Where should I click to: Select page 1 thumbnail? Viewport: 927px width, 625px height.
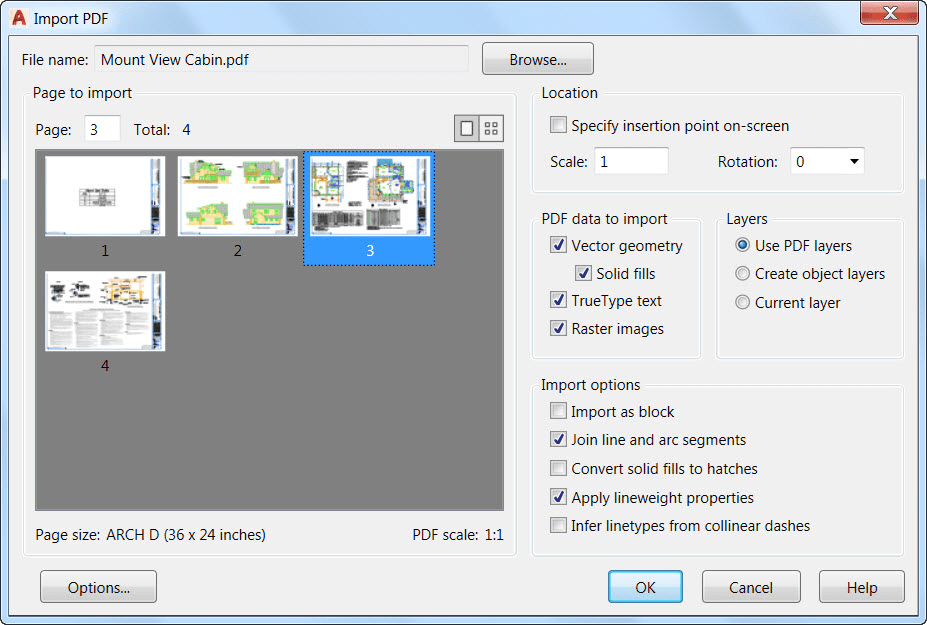pyautogui.click(x=105, y=196)
